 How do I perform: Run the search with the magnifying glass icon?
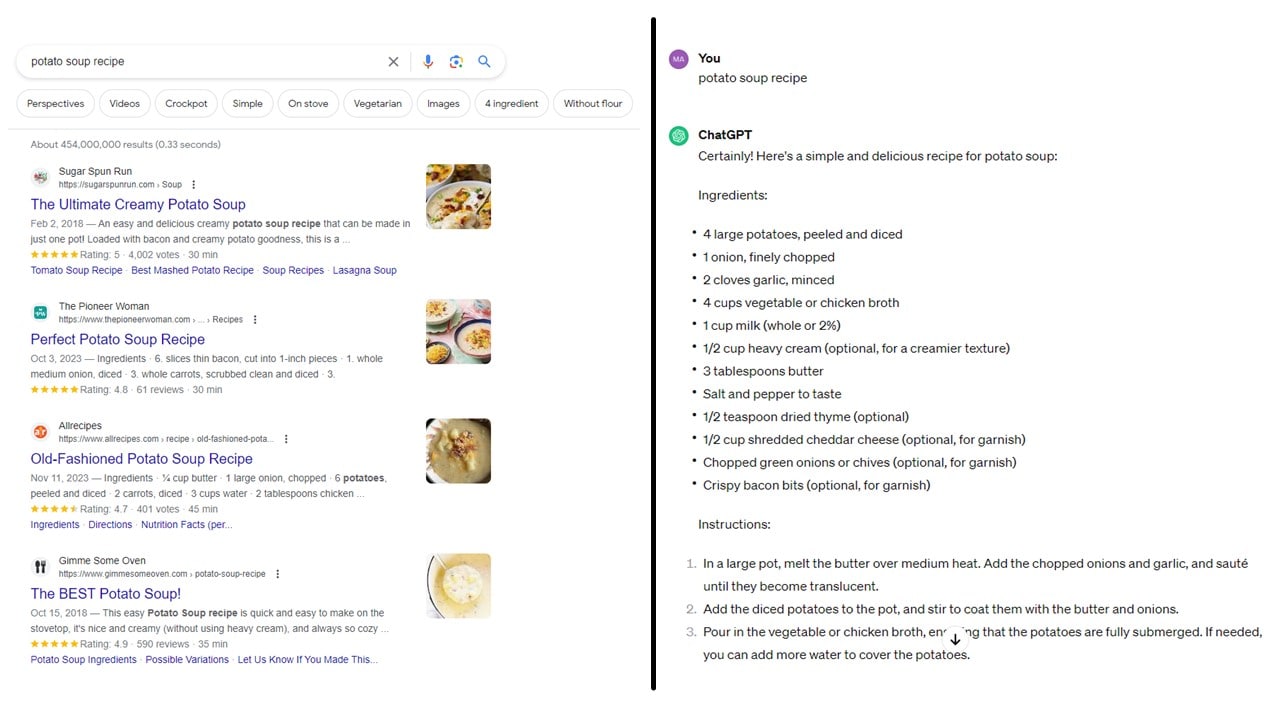coord(484,61)
